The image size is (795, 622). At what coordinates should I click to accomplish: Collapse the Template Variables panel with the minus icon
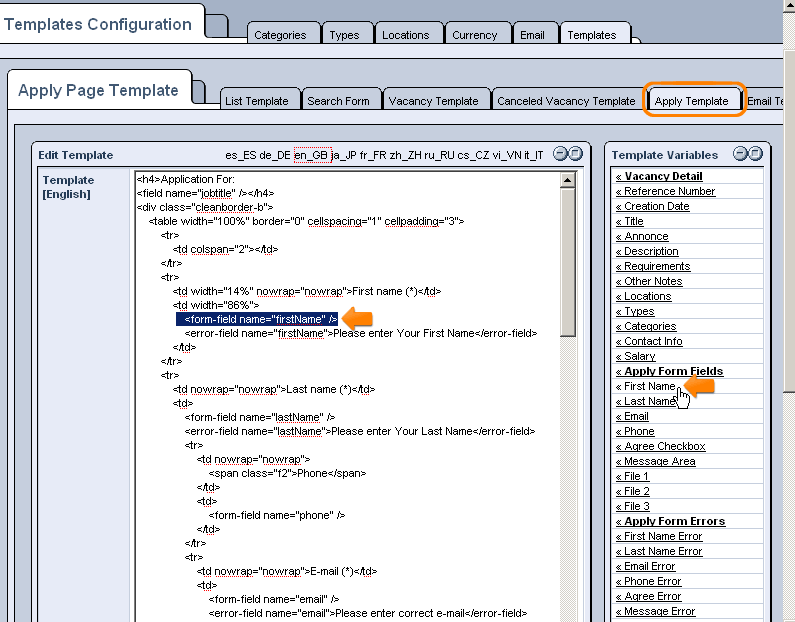click(740, 154)
